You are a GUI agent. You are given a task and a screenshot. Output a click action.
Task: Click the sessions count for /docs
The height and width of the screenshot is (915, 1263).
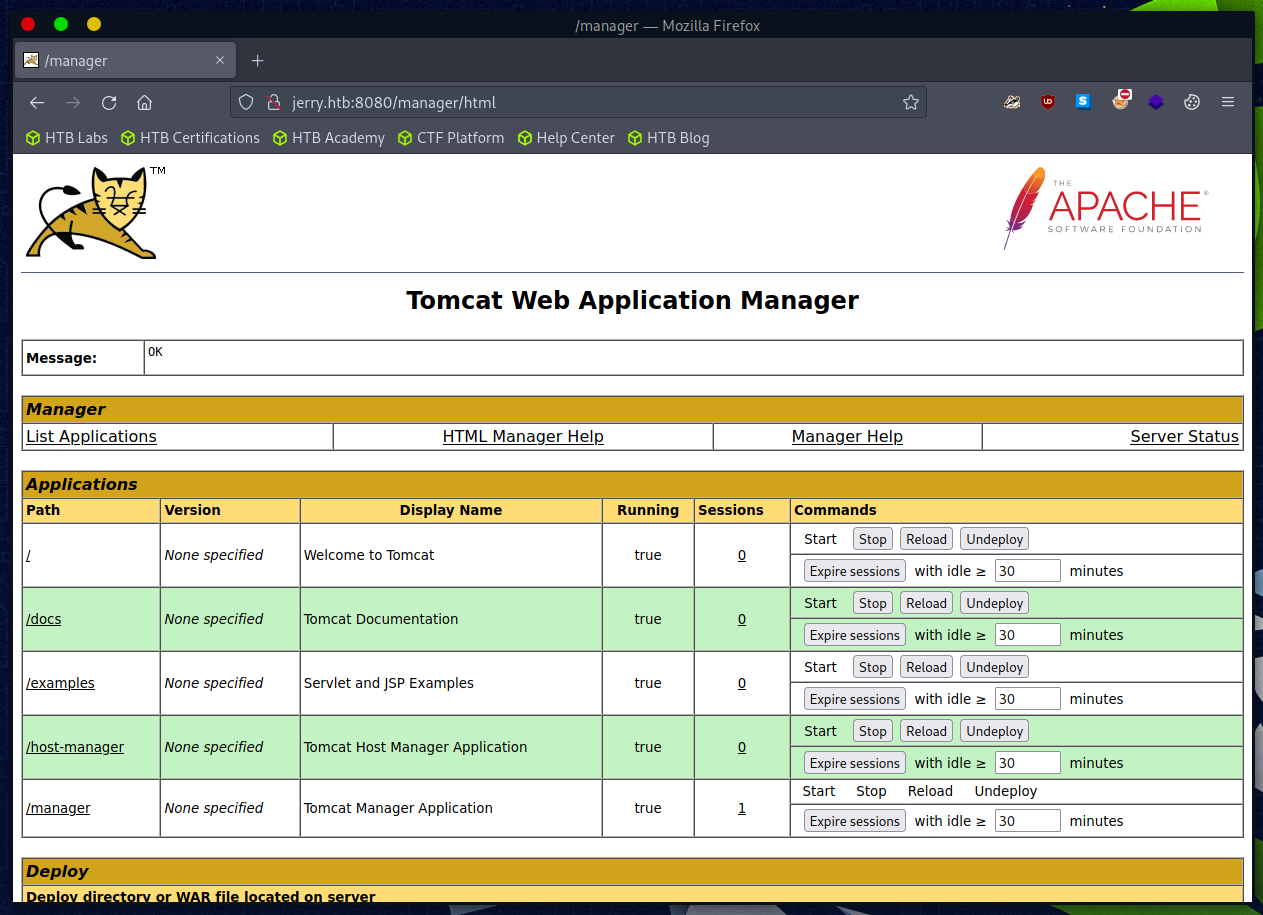(742, 619)
